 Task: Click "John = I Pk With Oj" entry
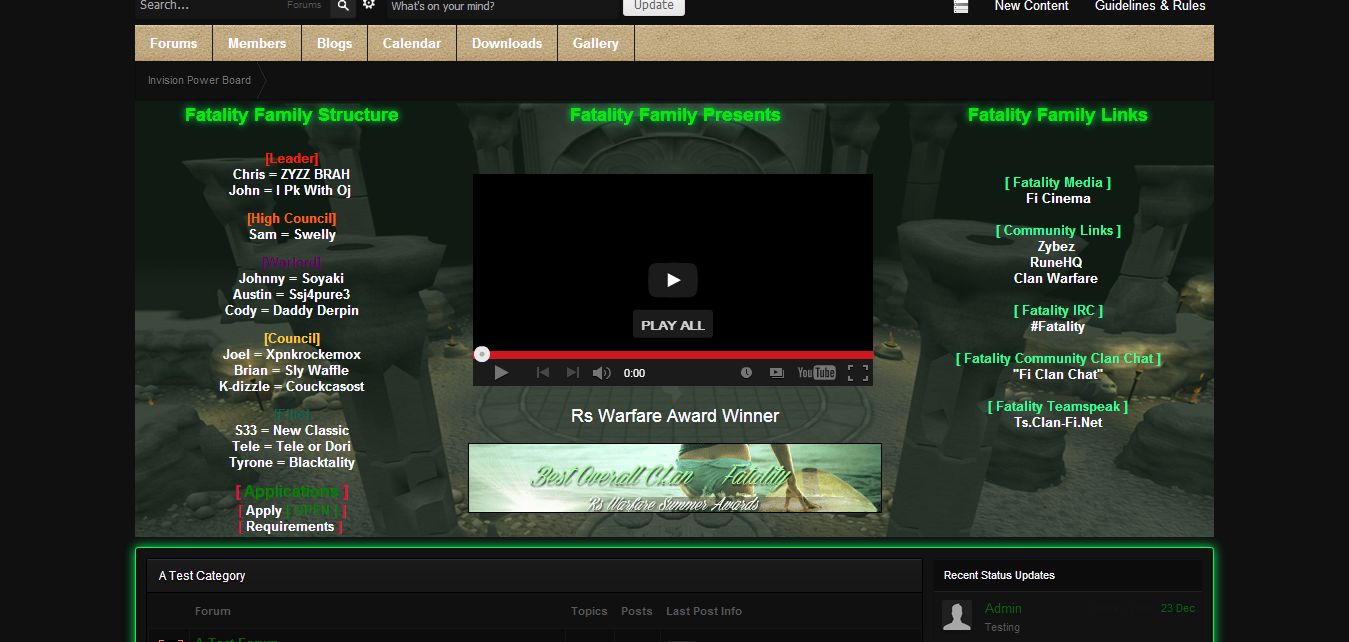coord(290,190)
